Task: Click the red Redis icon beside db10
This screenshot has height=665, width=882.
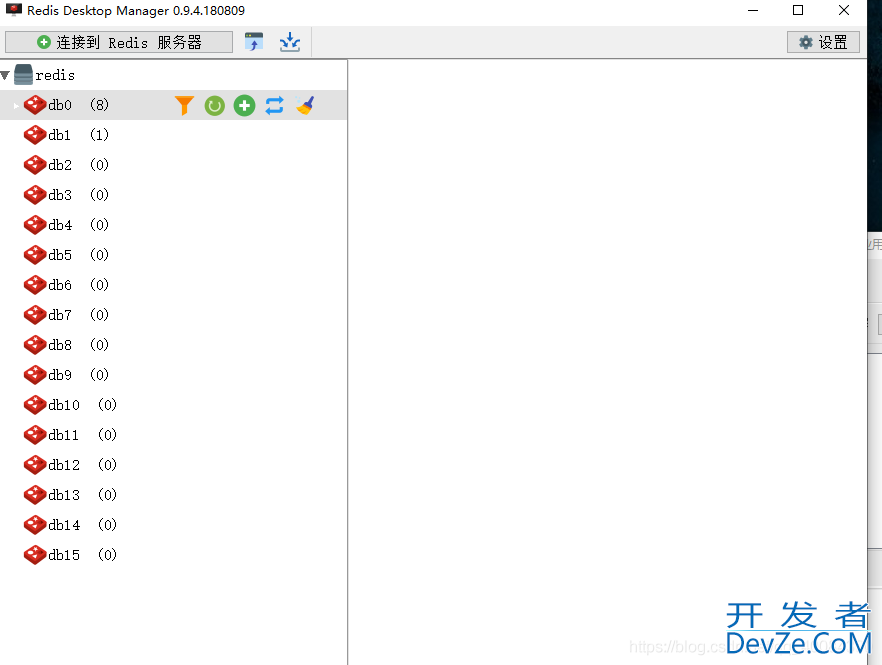Action: (x=35, y=405)
